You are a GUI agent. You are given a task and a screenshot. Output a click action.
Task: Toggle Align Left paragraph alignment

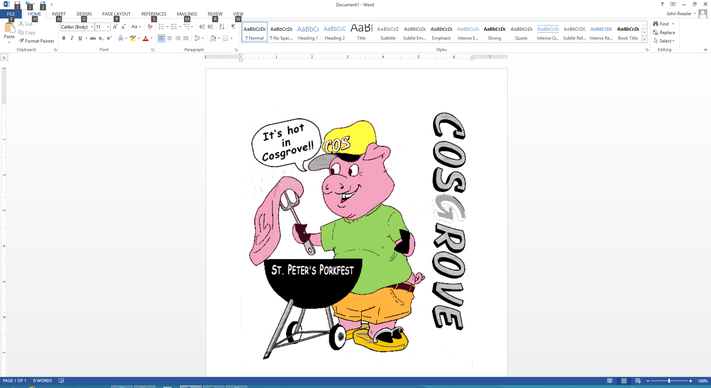pos(161,39)
